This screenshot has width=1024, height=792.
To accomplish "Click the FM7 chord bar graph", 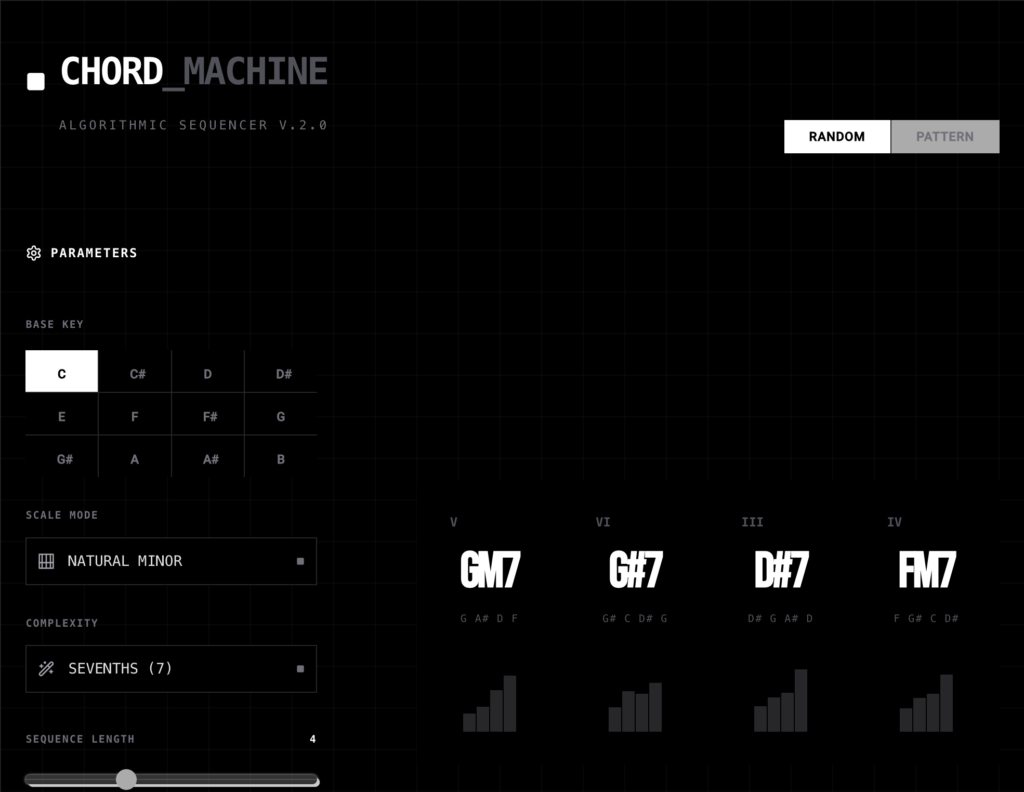I will pyautogui.click(x=926, y=704).
